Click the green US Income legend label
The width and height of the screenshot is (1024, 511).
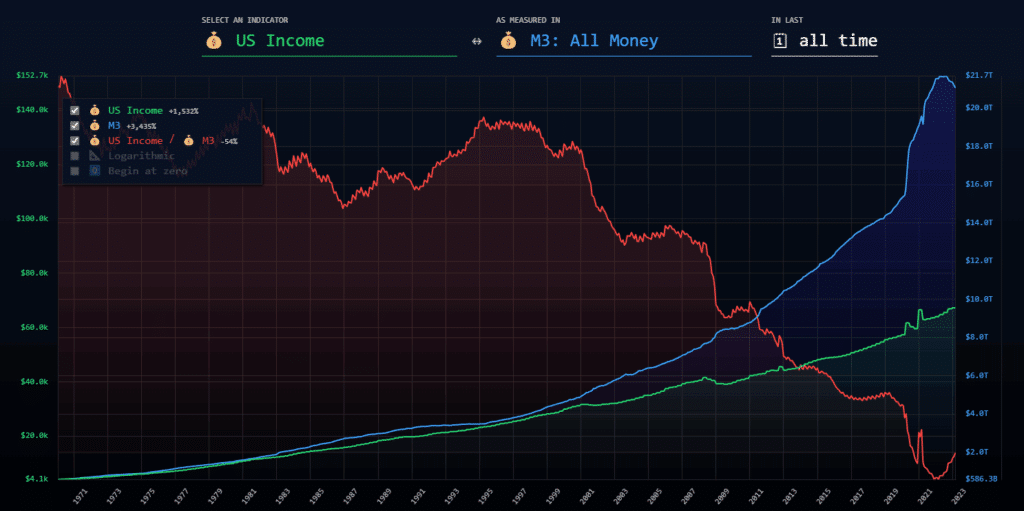pos(135,110)
